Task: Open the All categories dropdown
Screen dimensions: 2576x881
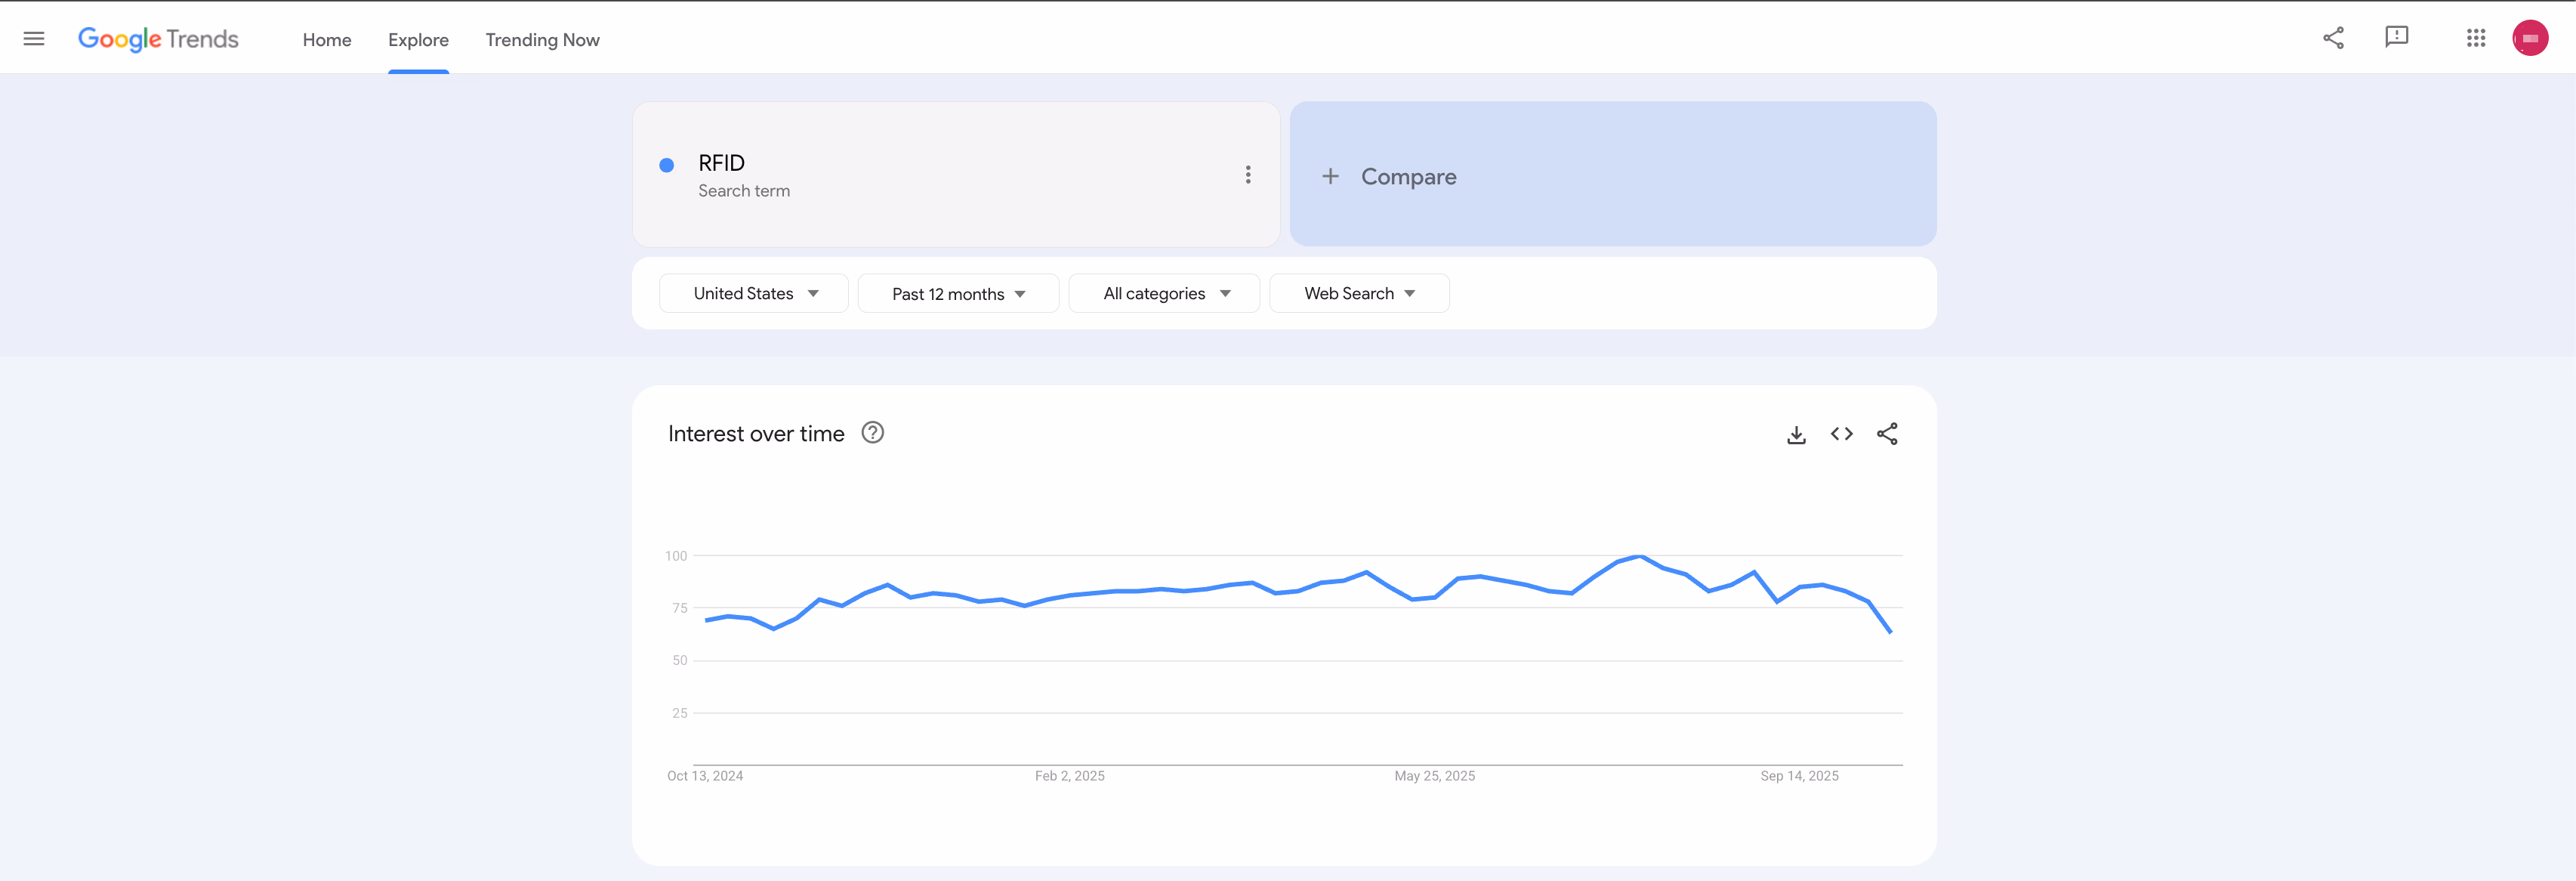Action: pyautogui.click(x=1163, y=293)
